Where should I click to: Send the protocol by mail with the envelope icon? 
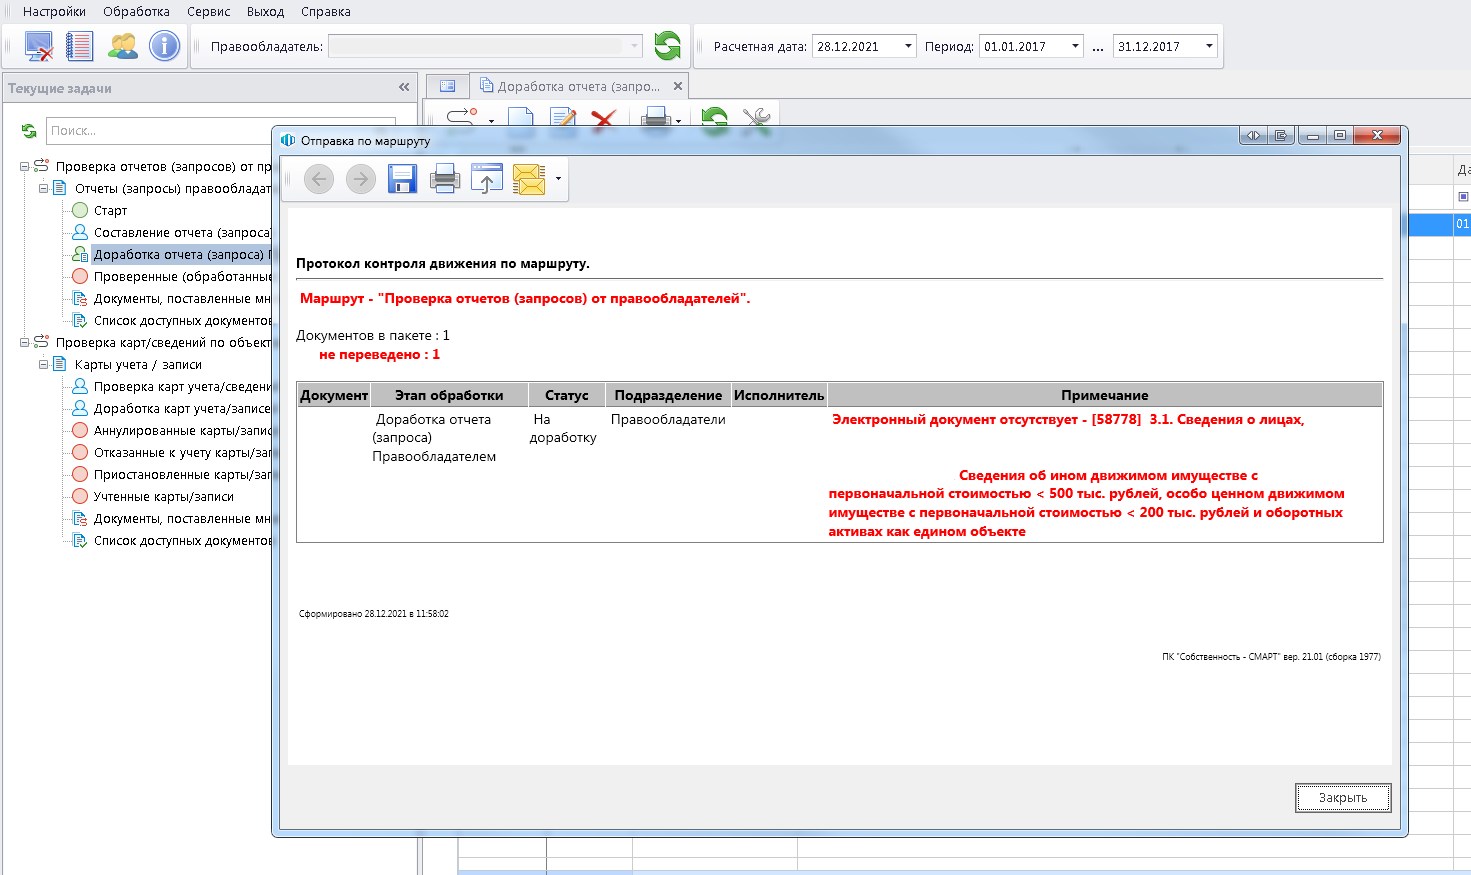529,179
